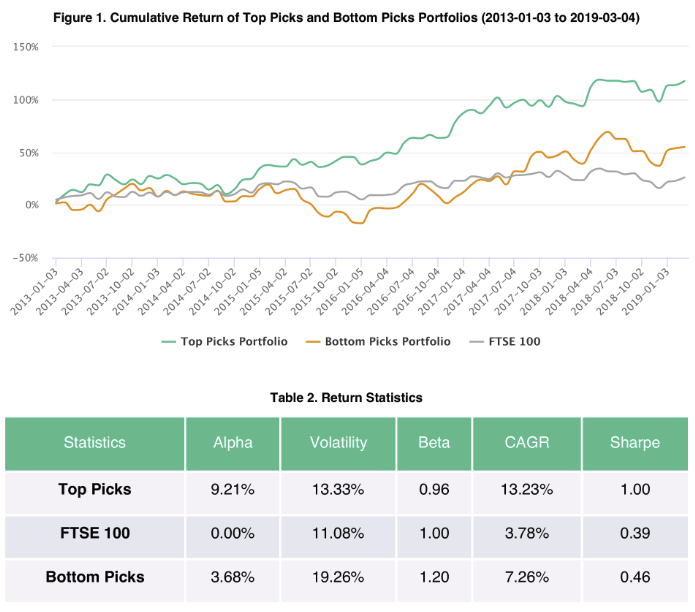Click the 150% y-axis label

point(25,47)
